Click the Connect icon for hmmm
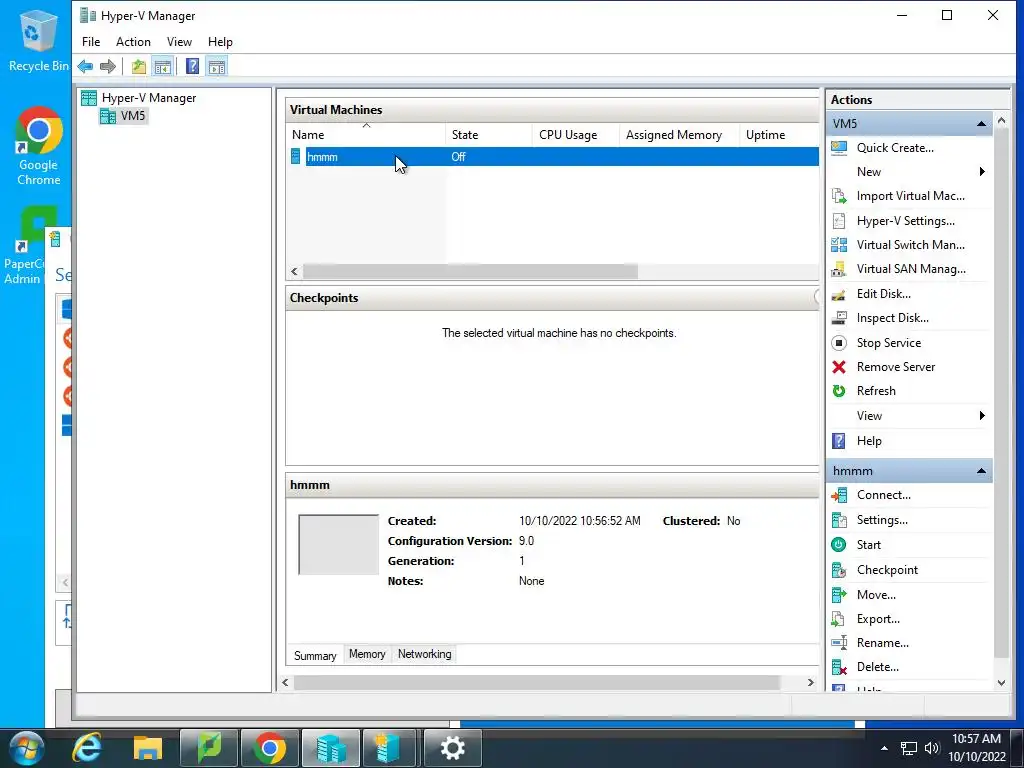Image resolution: width=1024 pixels, height=768 pixels. 839,495
